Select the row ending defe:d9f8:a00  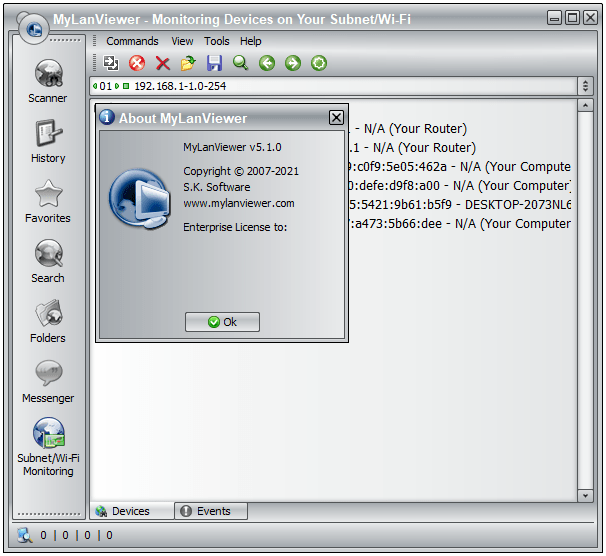tap(460, 185)
